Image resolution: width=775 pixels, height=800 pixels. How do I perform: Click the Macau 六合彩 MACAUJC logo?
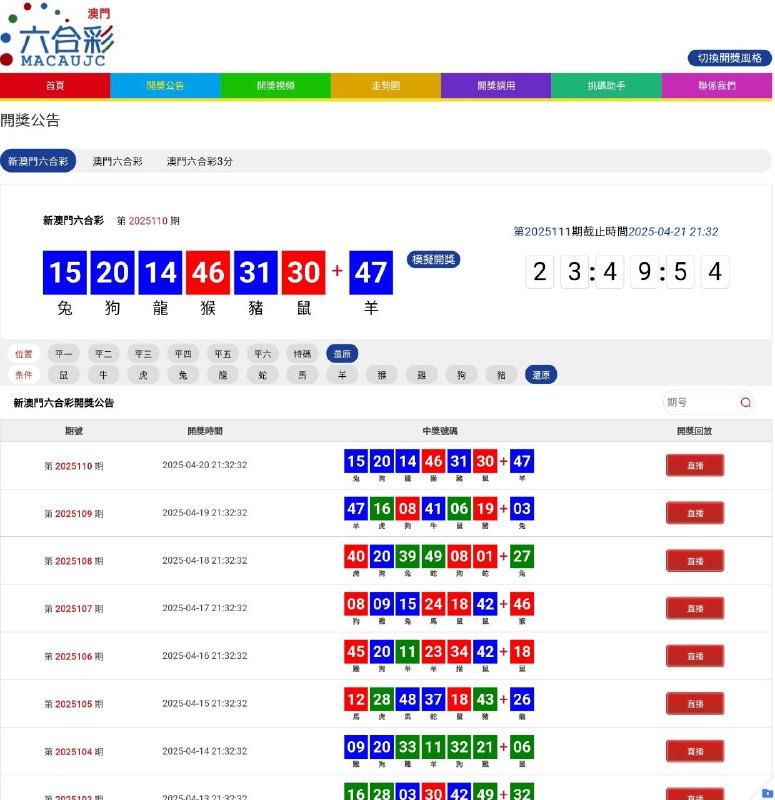57,35
